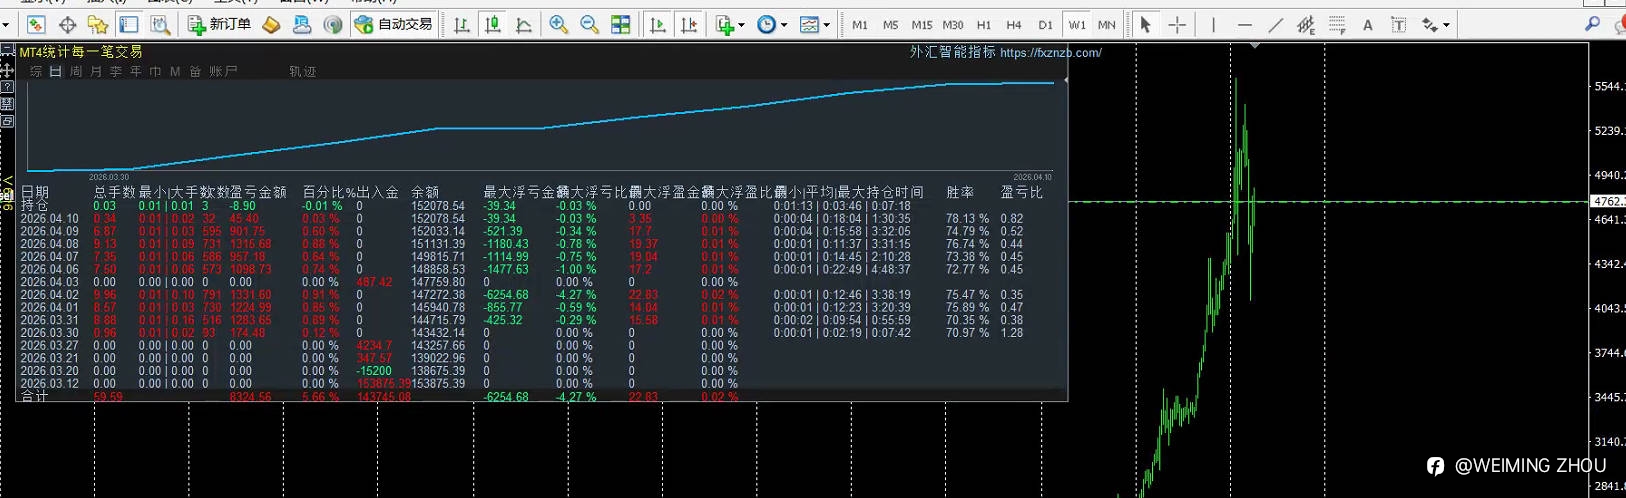This screenshot has width=1626, height=498.
Task: Select the vertical line tool
Action: coord(1213,25)
